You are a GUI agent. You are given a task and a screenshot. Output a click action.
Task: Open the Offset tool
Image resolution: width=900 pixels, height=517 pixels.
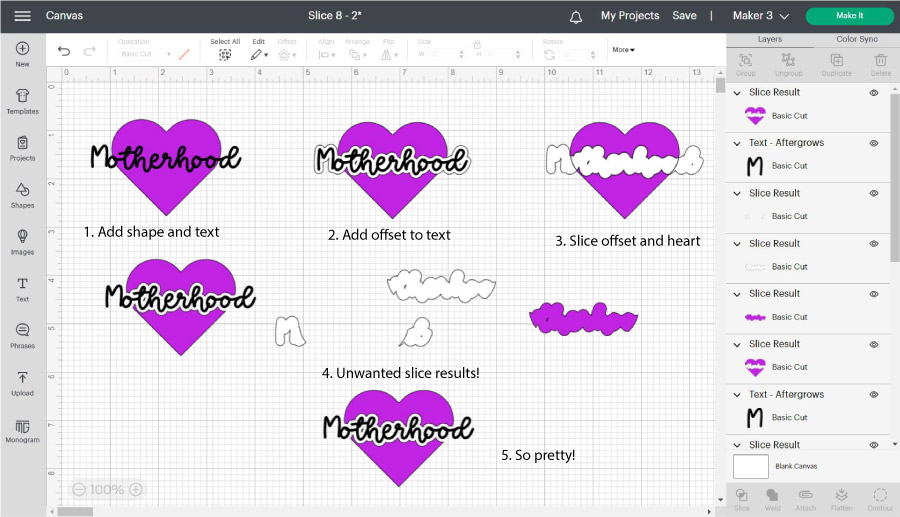coord(287,50)
